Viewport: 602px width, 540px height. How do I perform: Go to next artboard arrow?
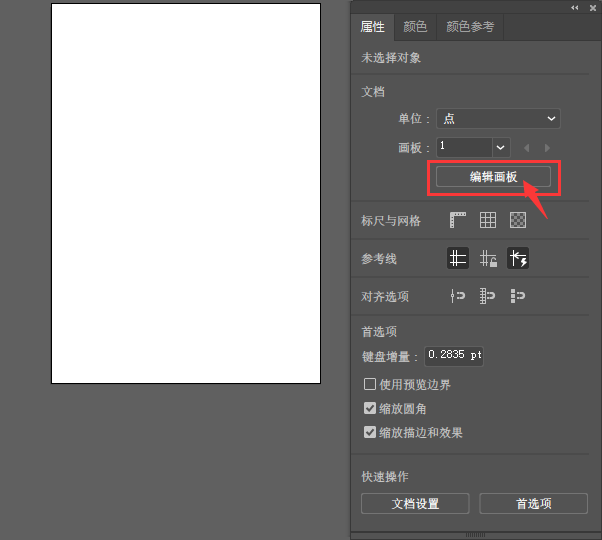[547, 148]
